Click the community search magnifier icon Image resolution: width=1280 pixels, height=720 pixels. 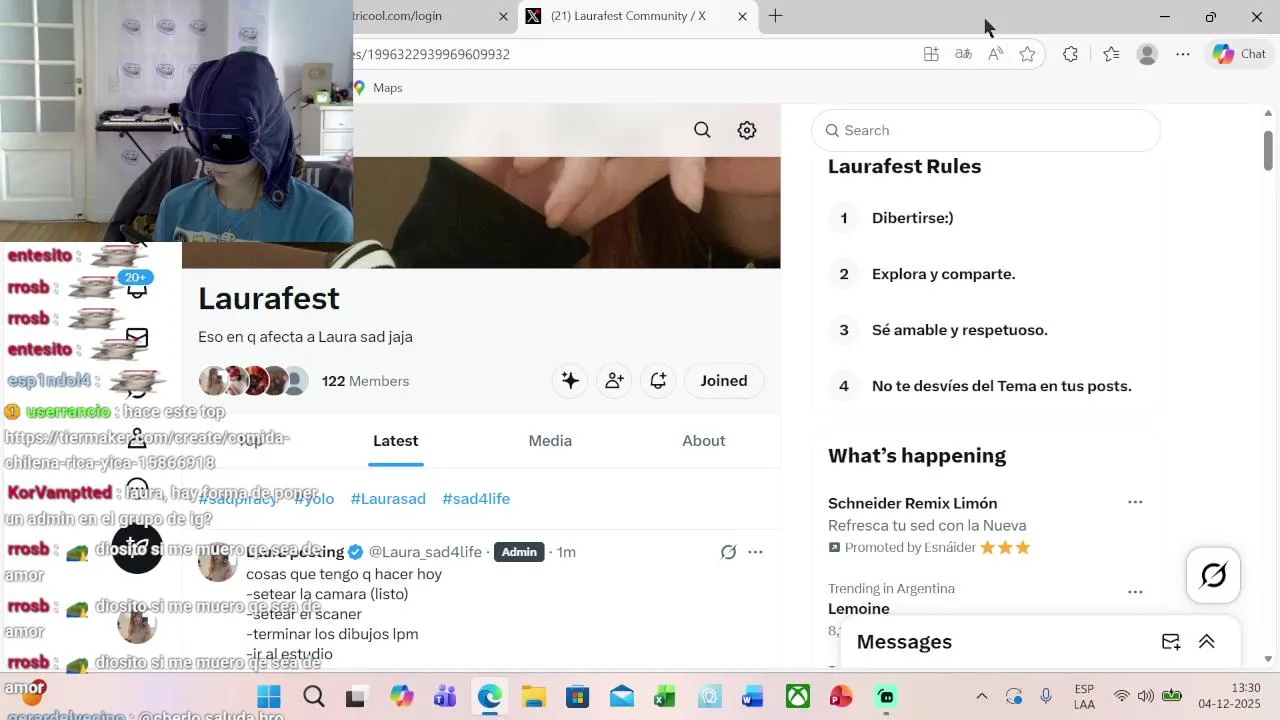[x=702, y=130]
